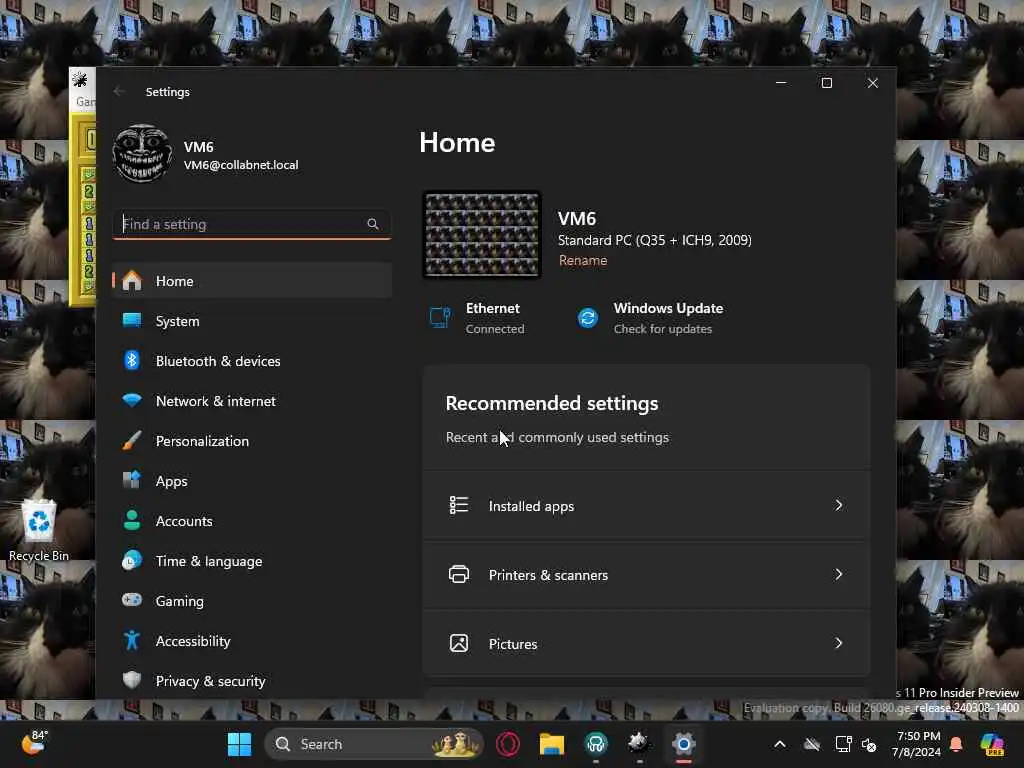Show hidden icons tray chevron
Screen dimensions: 1024x768
(780, 744)
